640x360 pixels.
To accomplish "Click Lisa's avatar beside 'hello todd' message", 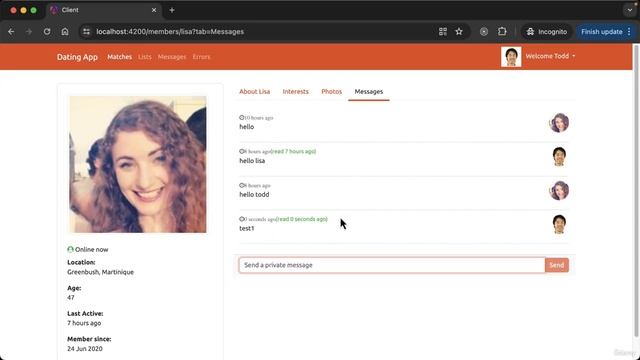I will (x=559, y=190).
